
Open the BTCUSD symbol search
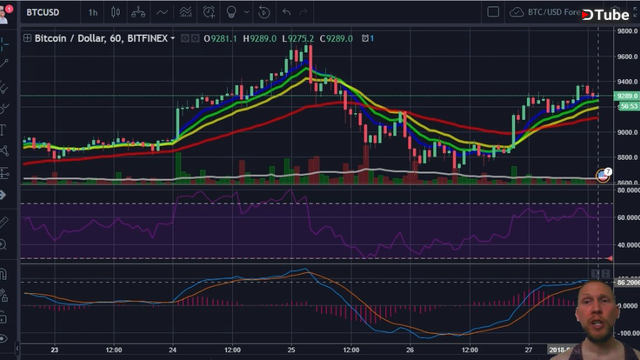pyautogui.click(x=43, y=12)
